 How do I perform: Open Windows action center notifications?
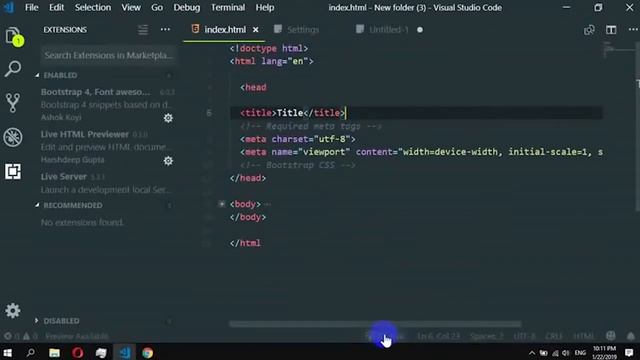(629, 353)
